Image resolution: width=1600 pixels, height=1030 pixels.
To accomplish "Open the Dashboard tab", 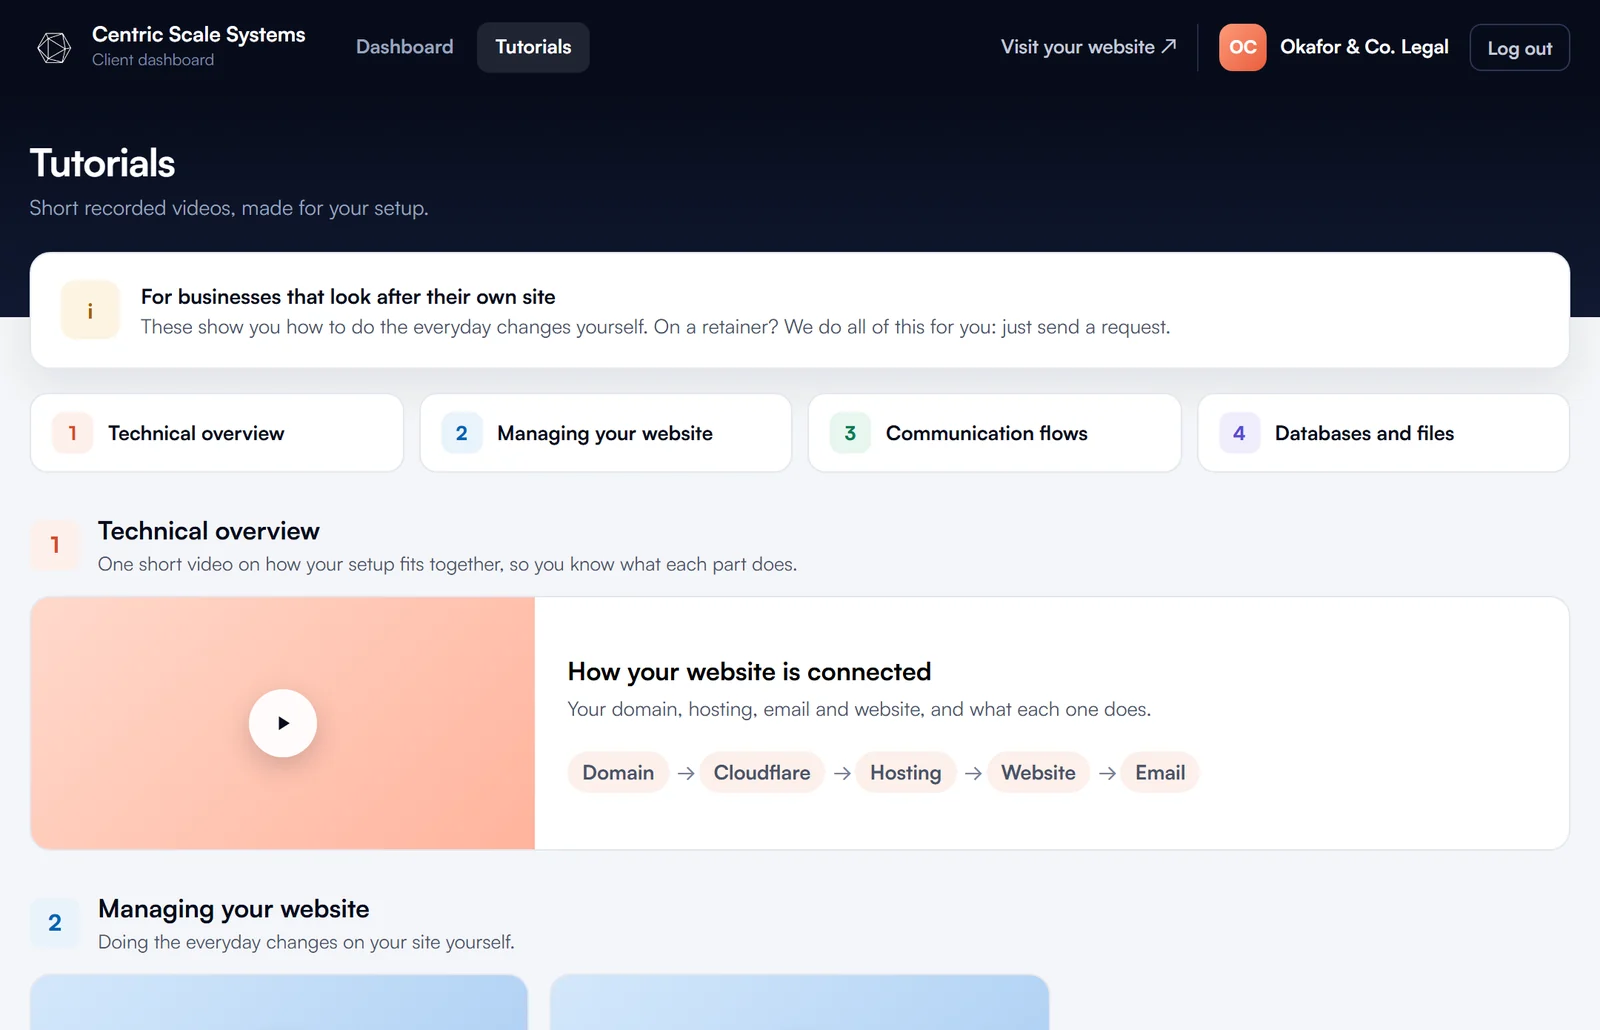I will (404, 47).
